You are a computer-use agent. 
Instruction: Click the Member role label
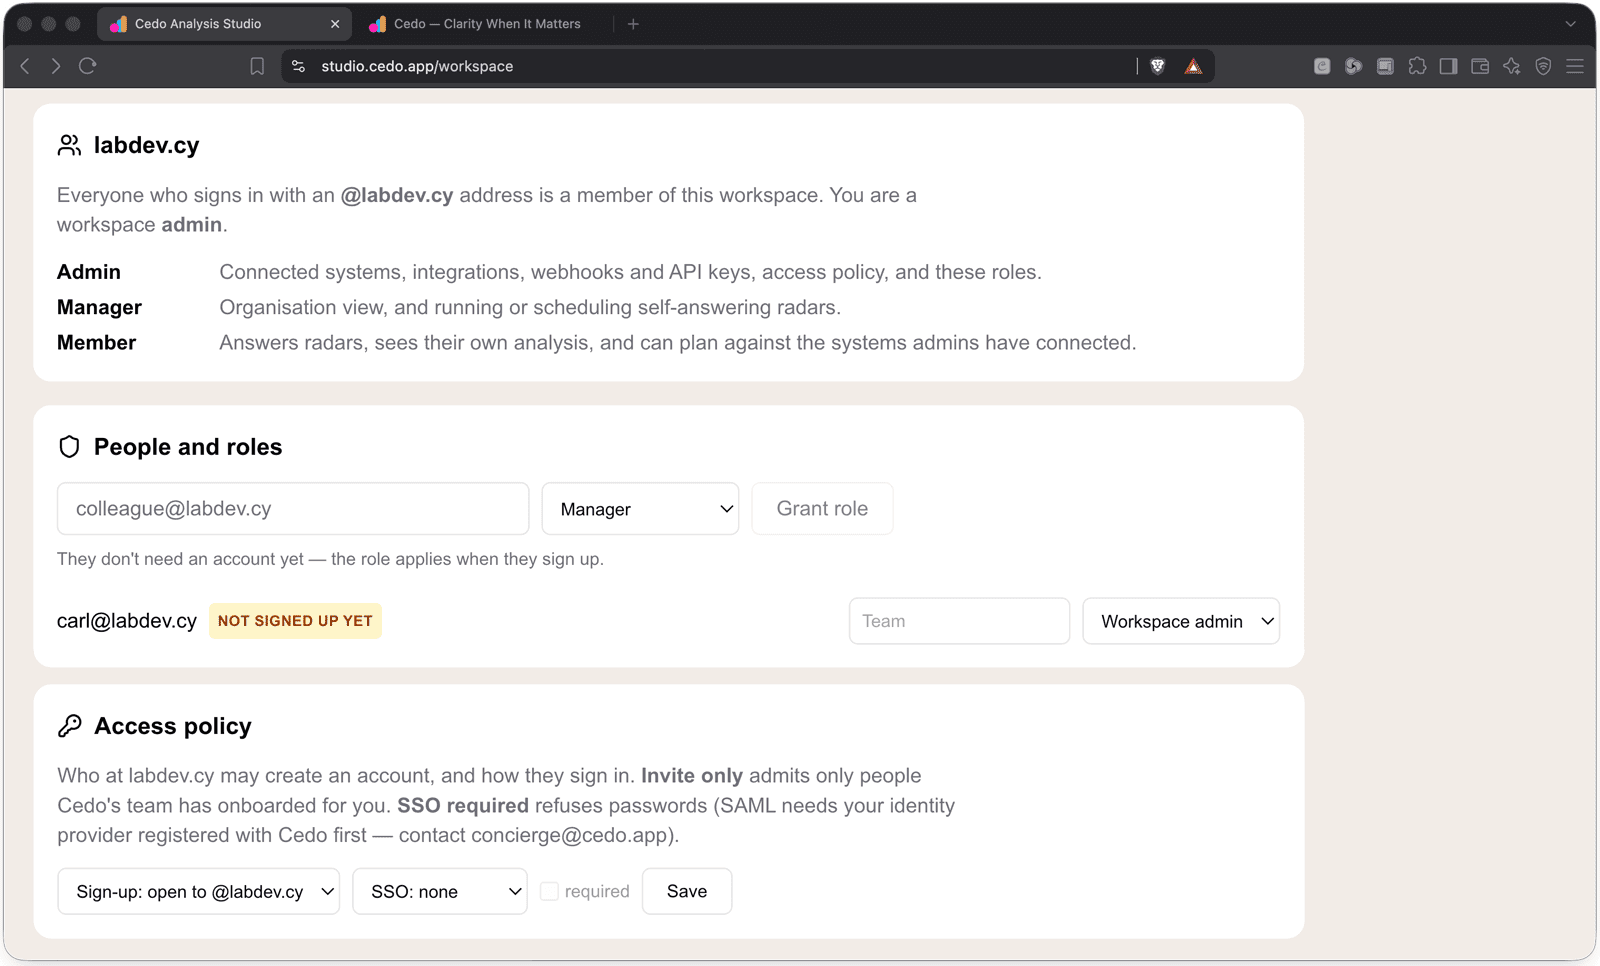97,343
